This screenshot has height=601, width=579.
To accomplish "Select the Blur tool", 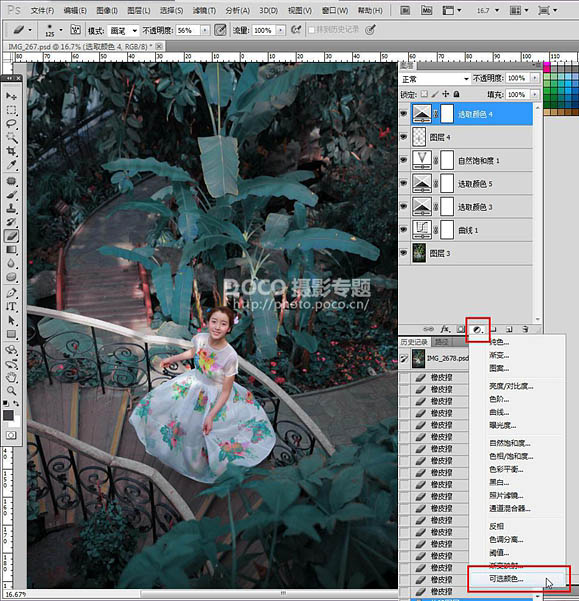I will click(11, 263).
